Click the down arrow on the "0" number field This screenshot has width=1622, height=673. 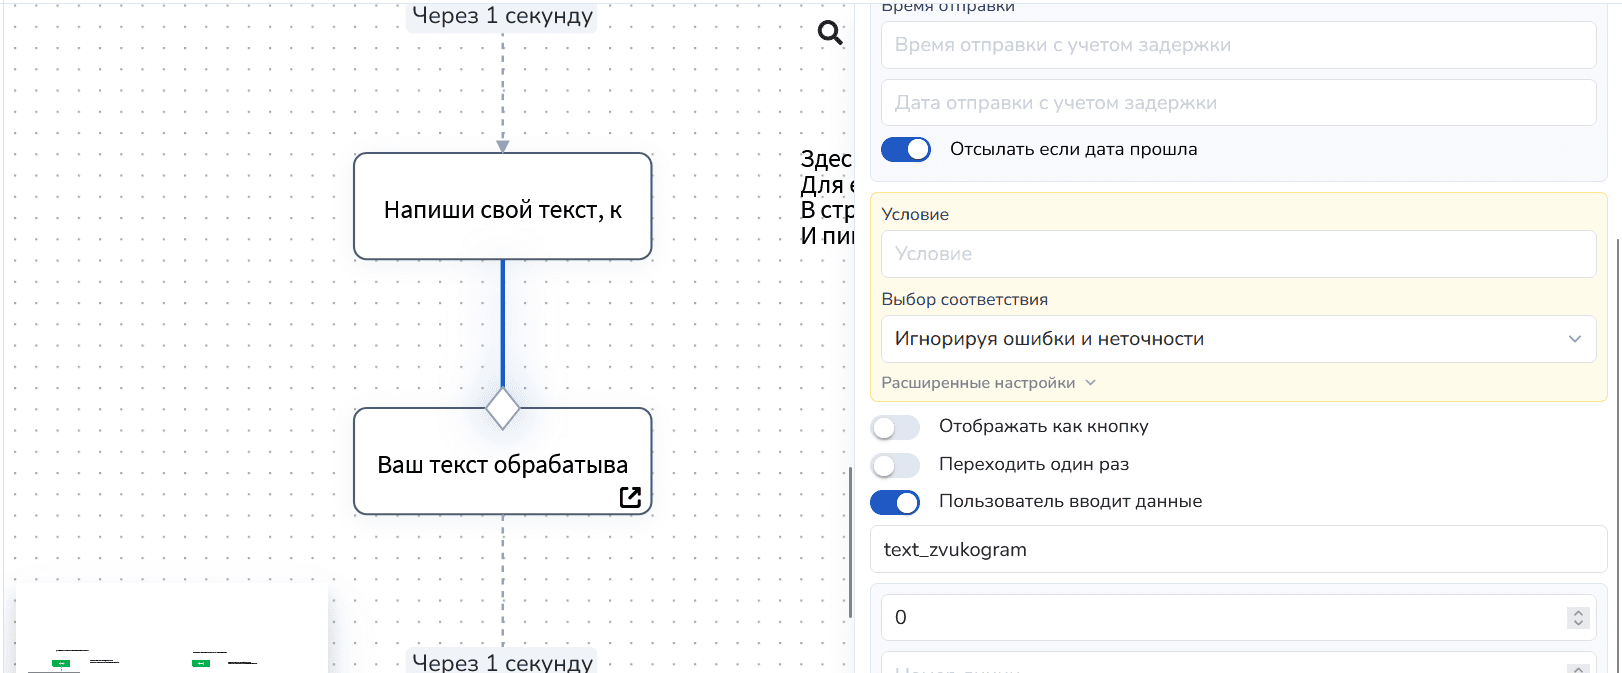click(x=1578, y=623)
